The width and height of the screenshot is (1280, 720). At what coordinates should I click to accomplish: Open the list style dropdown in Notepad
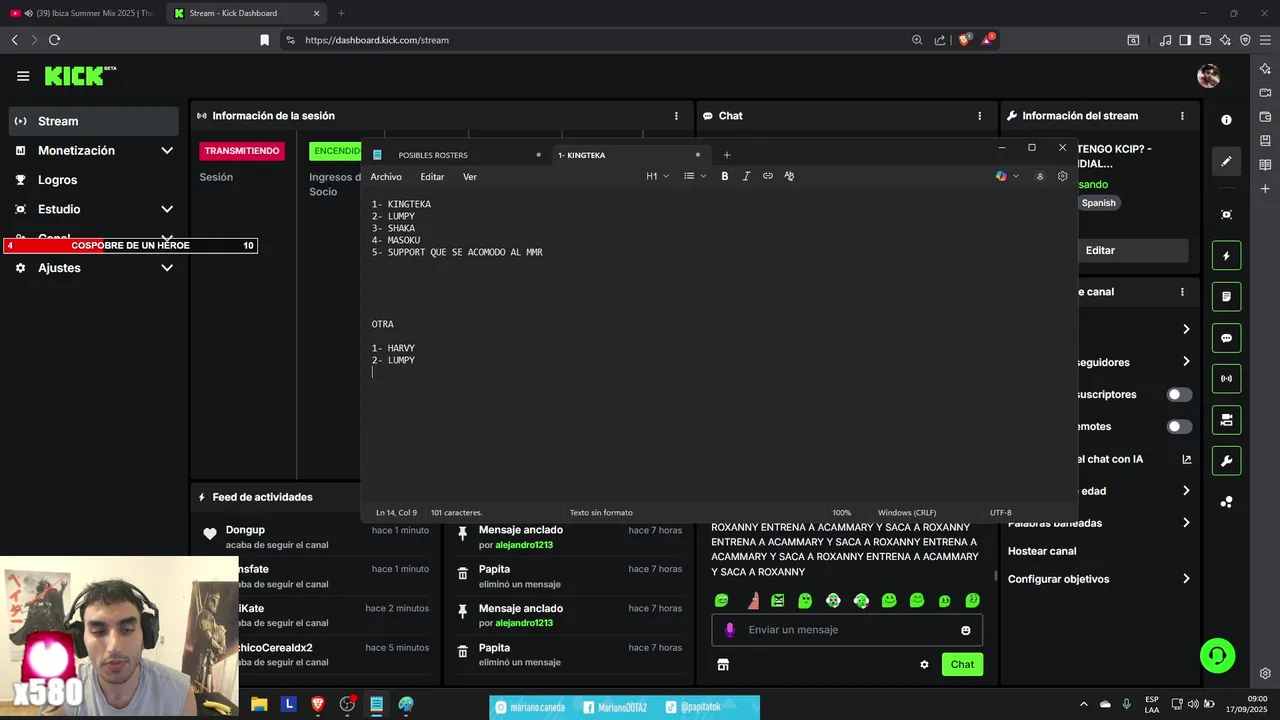pyautogui.click(x=694, y=176)
